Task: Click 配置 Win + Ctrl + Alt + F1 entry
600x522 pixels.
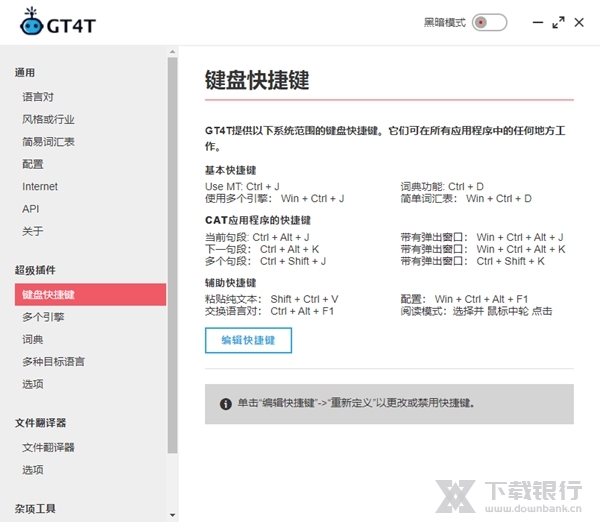Action: (465, 299)
